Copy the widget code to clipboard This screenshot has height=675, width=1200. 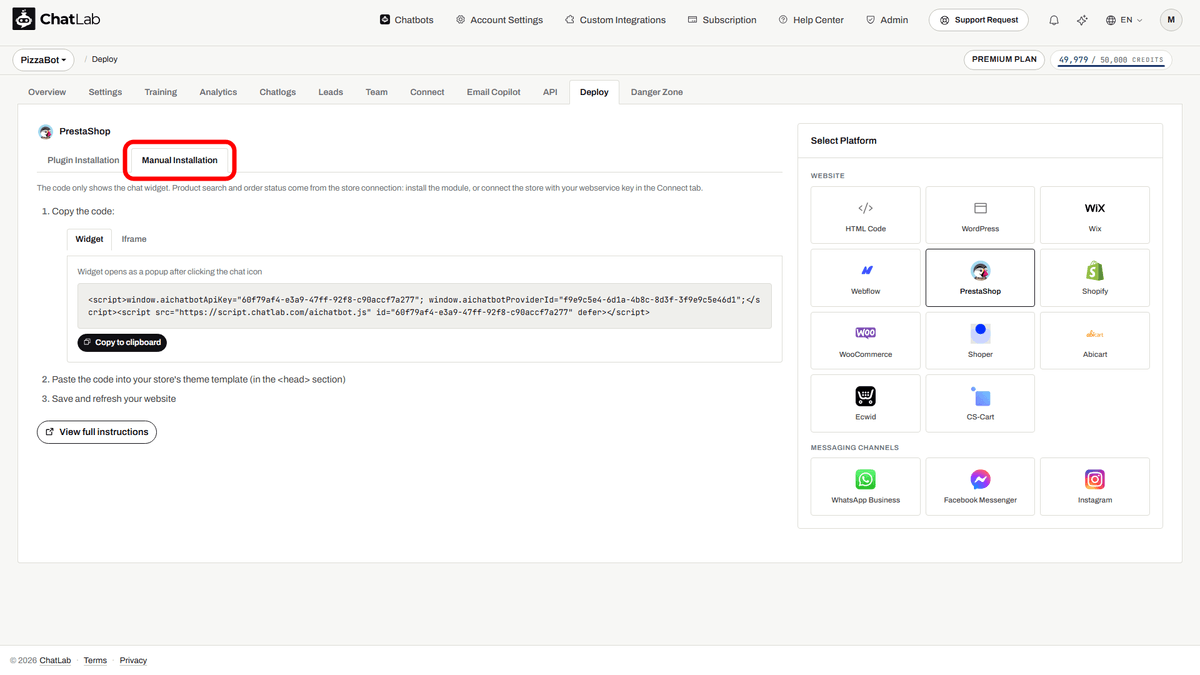(122, 343)
